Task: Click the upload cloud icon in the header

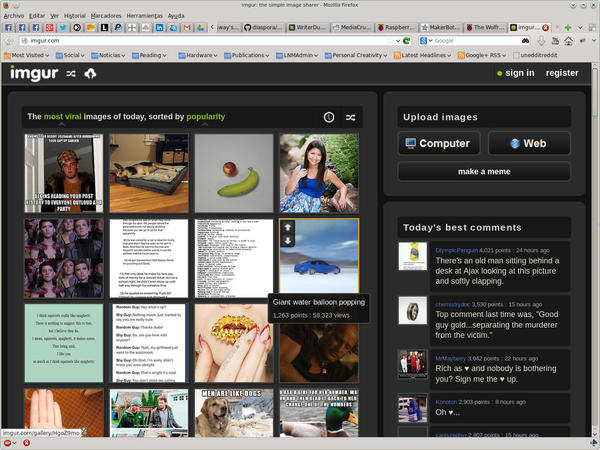Action: [90, 74]
